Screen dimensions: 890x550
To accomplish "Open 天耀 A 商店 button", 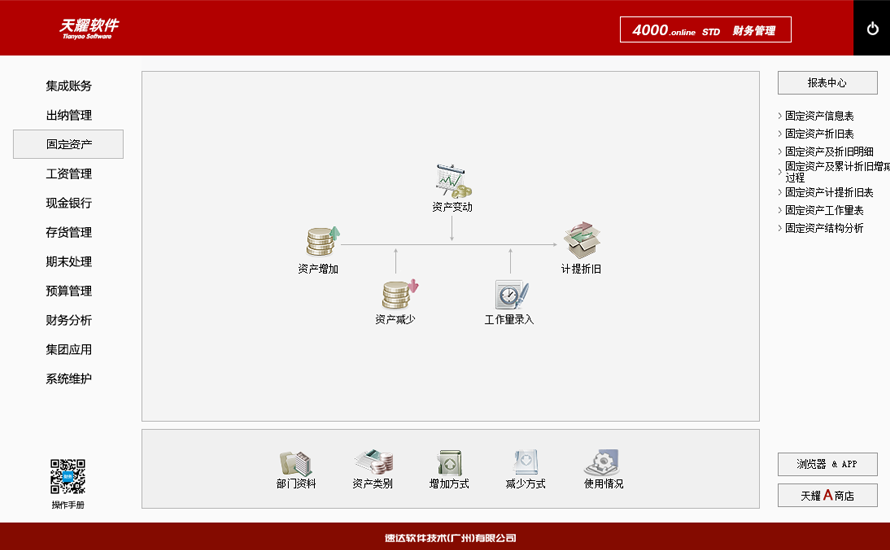I will [827, 496].
